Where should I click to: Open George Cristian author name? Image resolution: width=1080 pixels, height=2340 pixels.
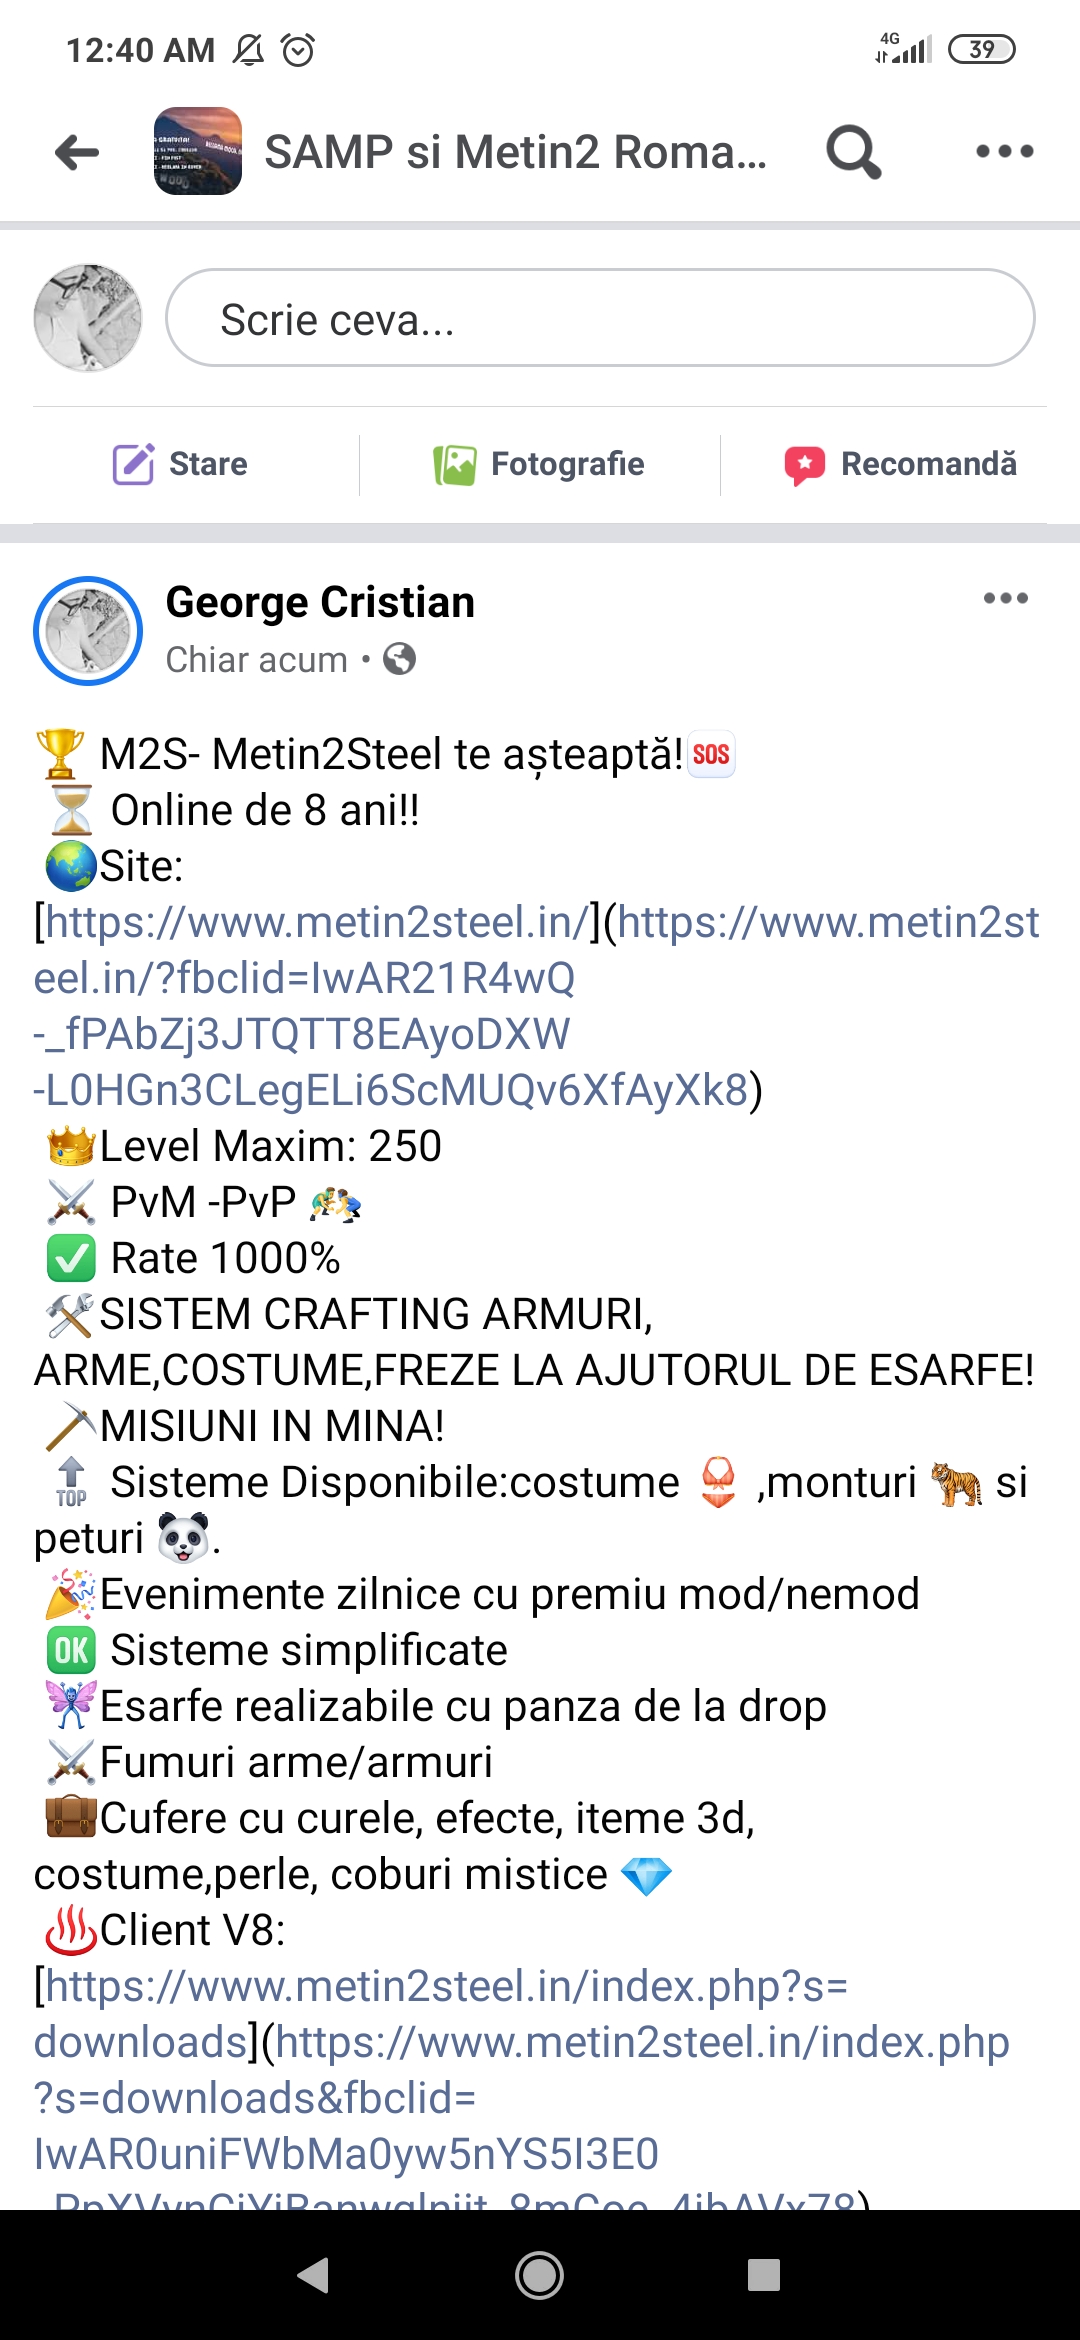[320, 603]
